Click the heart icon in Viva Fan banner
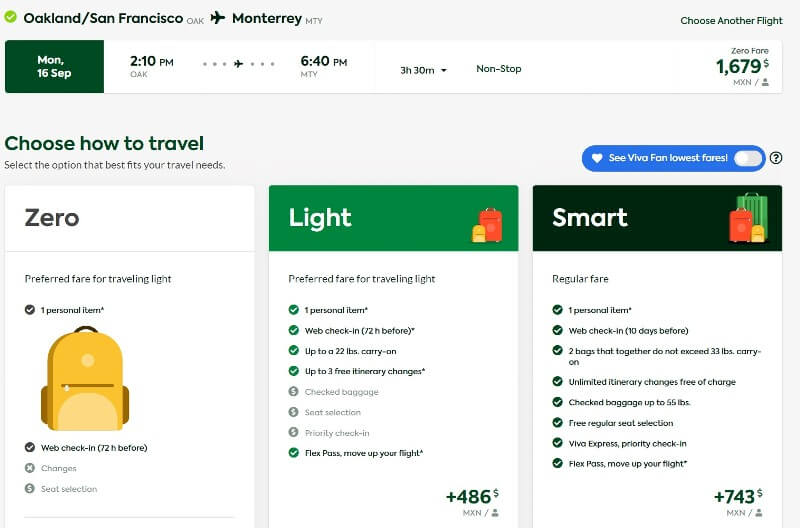 click(596, 158)
